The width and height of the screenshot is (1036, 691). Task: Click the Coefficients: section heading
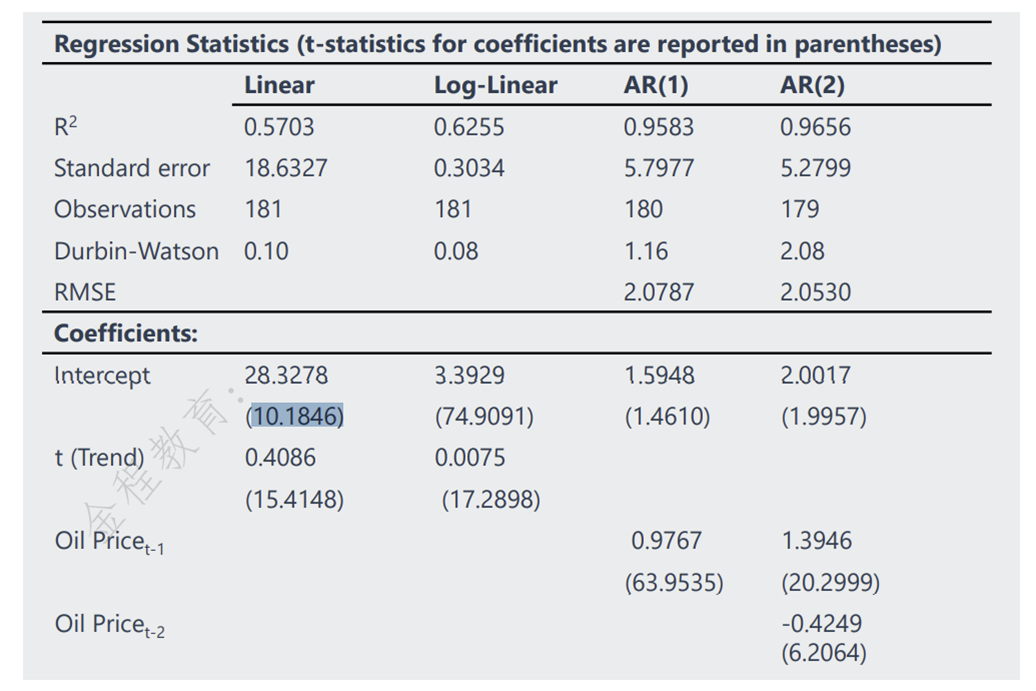(x=126, y=334)
